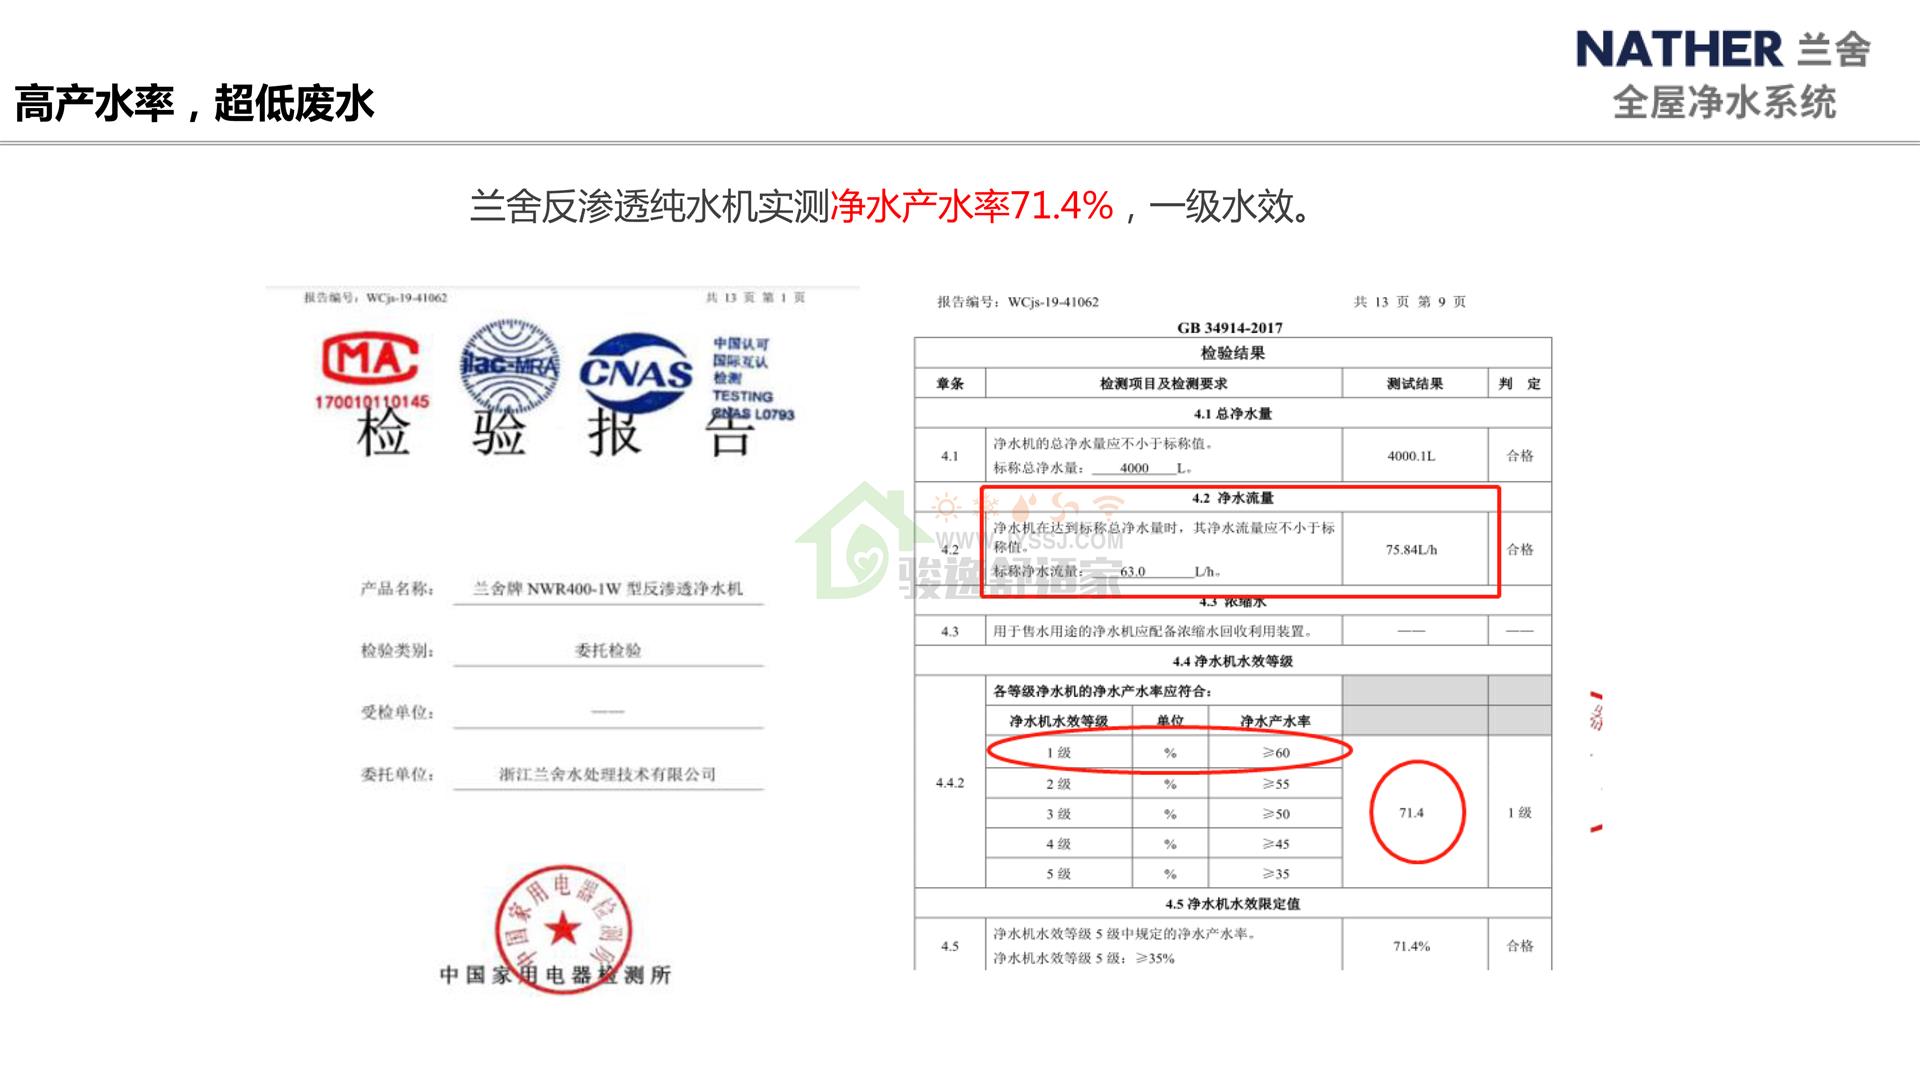Select the slide title 高产水率，超低废水
The width and height of the screenshot is (1920, 1080).
[x=195, y=103]
